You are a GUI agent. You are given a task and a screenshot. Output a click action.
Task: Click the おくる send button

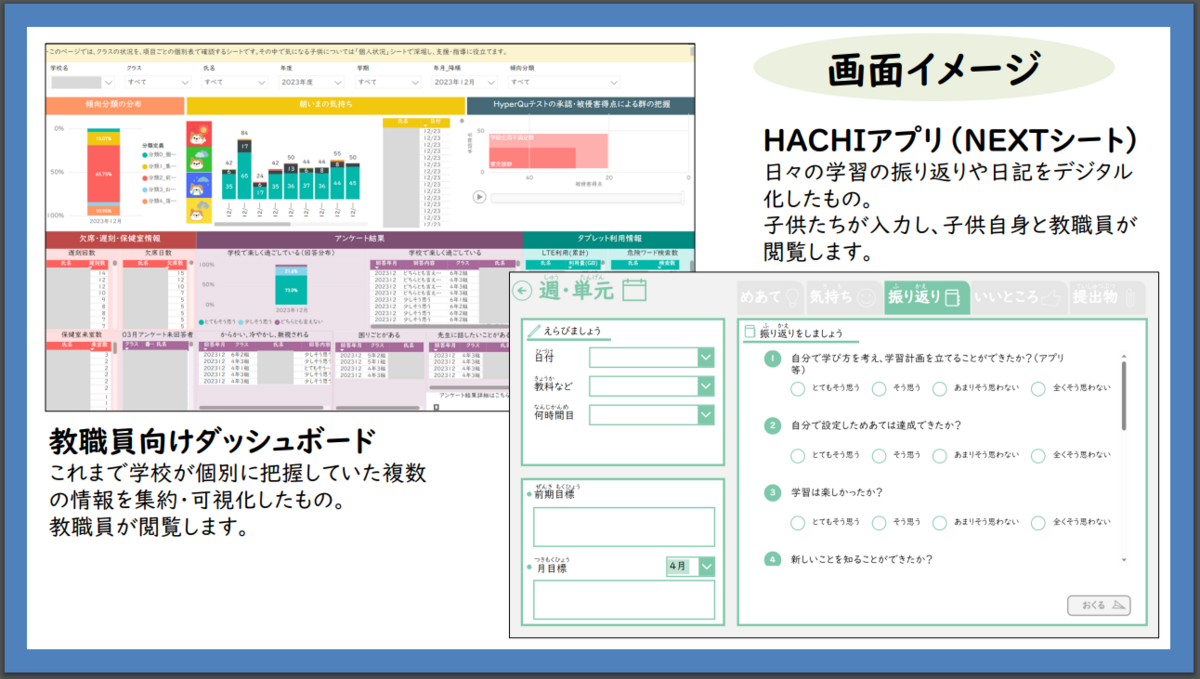click(x=1099, y=604)
